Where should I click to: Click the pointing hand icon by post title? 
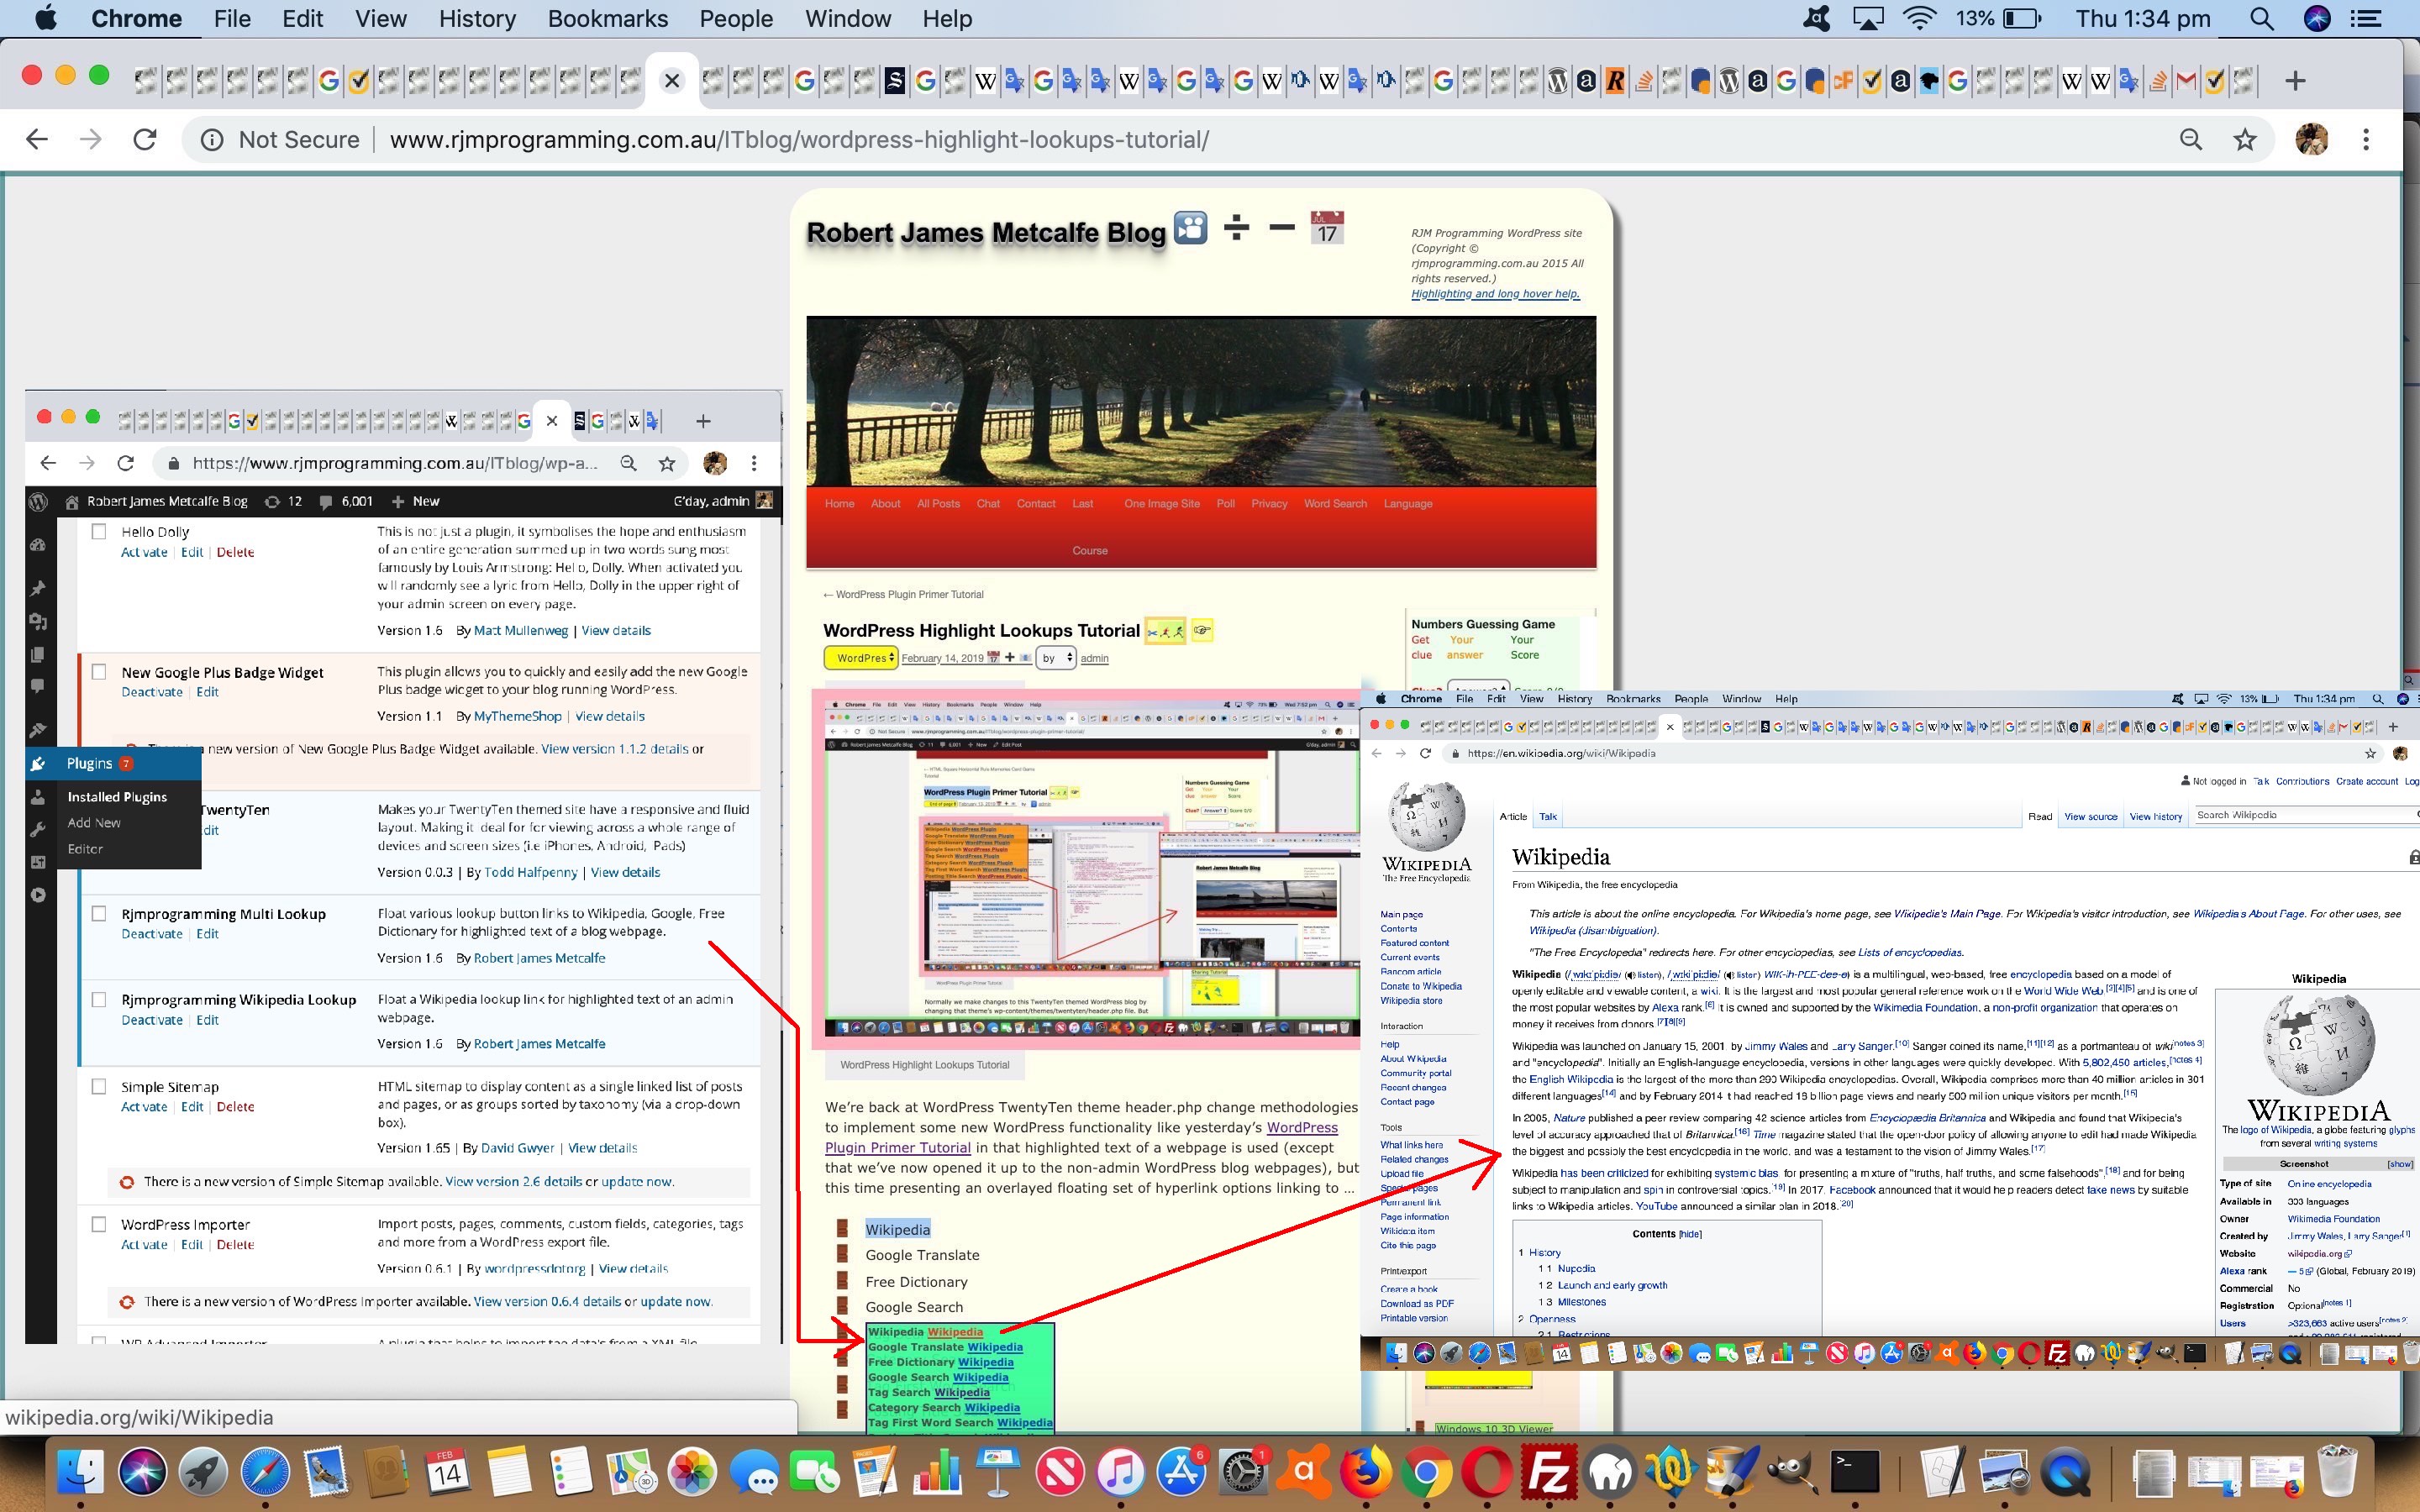[1202, 630]
